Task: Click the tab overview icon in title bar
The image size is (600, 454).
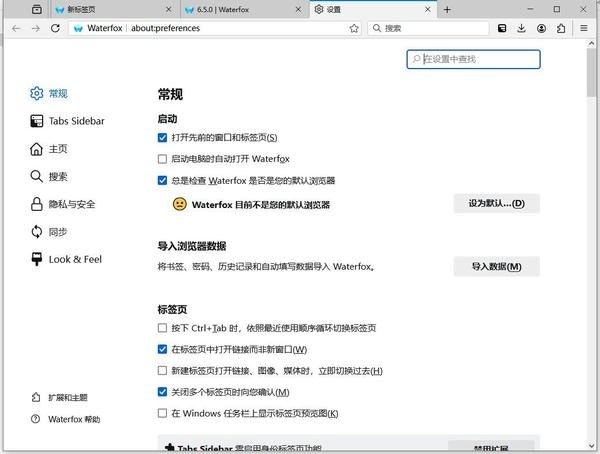Action: (37, 10)
